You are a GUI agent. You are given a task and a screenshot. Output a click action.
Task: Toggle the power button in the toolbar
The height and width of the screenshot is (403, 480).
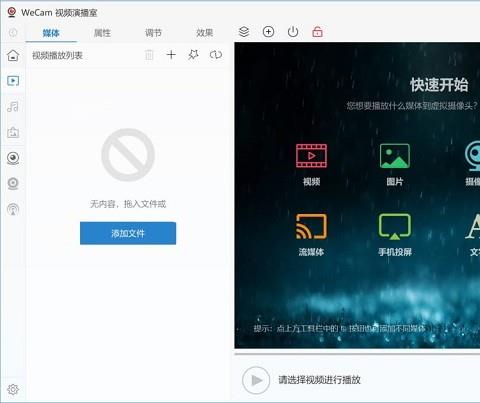[293, 32]
